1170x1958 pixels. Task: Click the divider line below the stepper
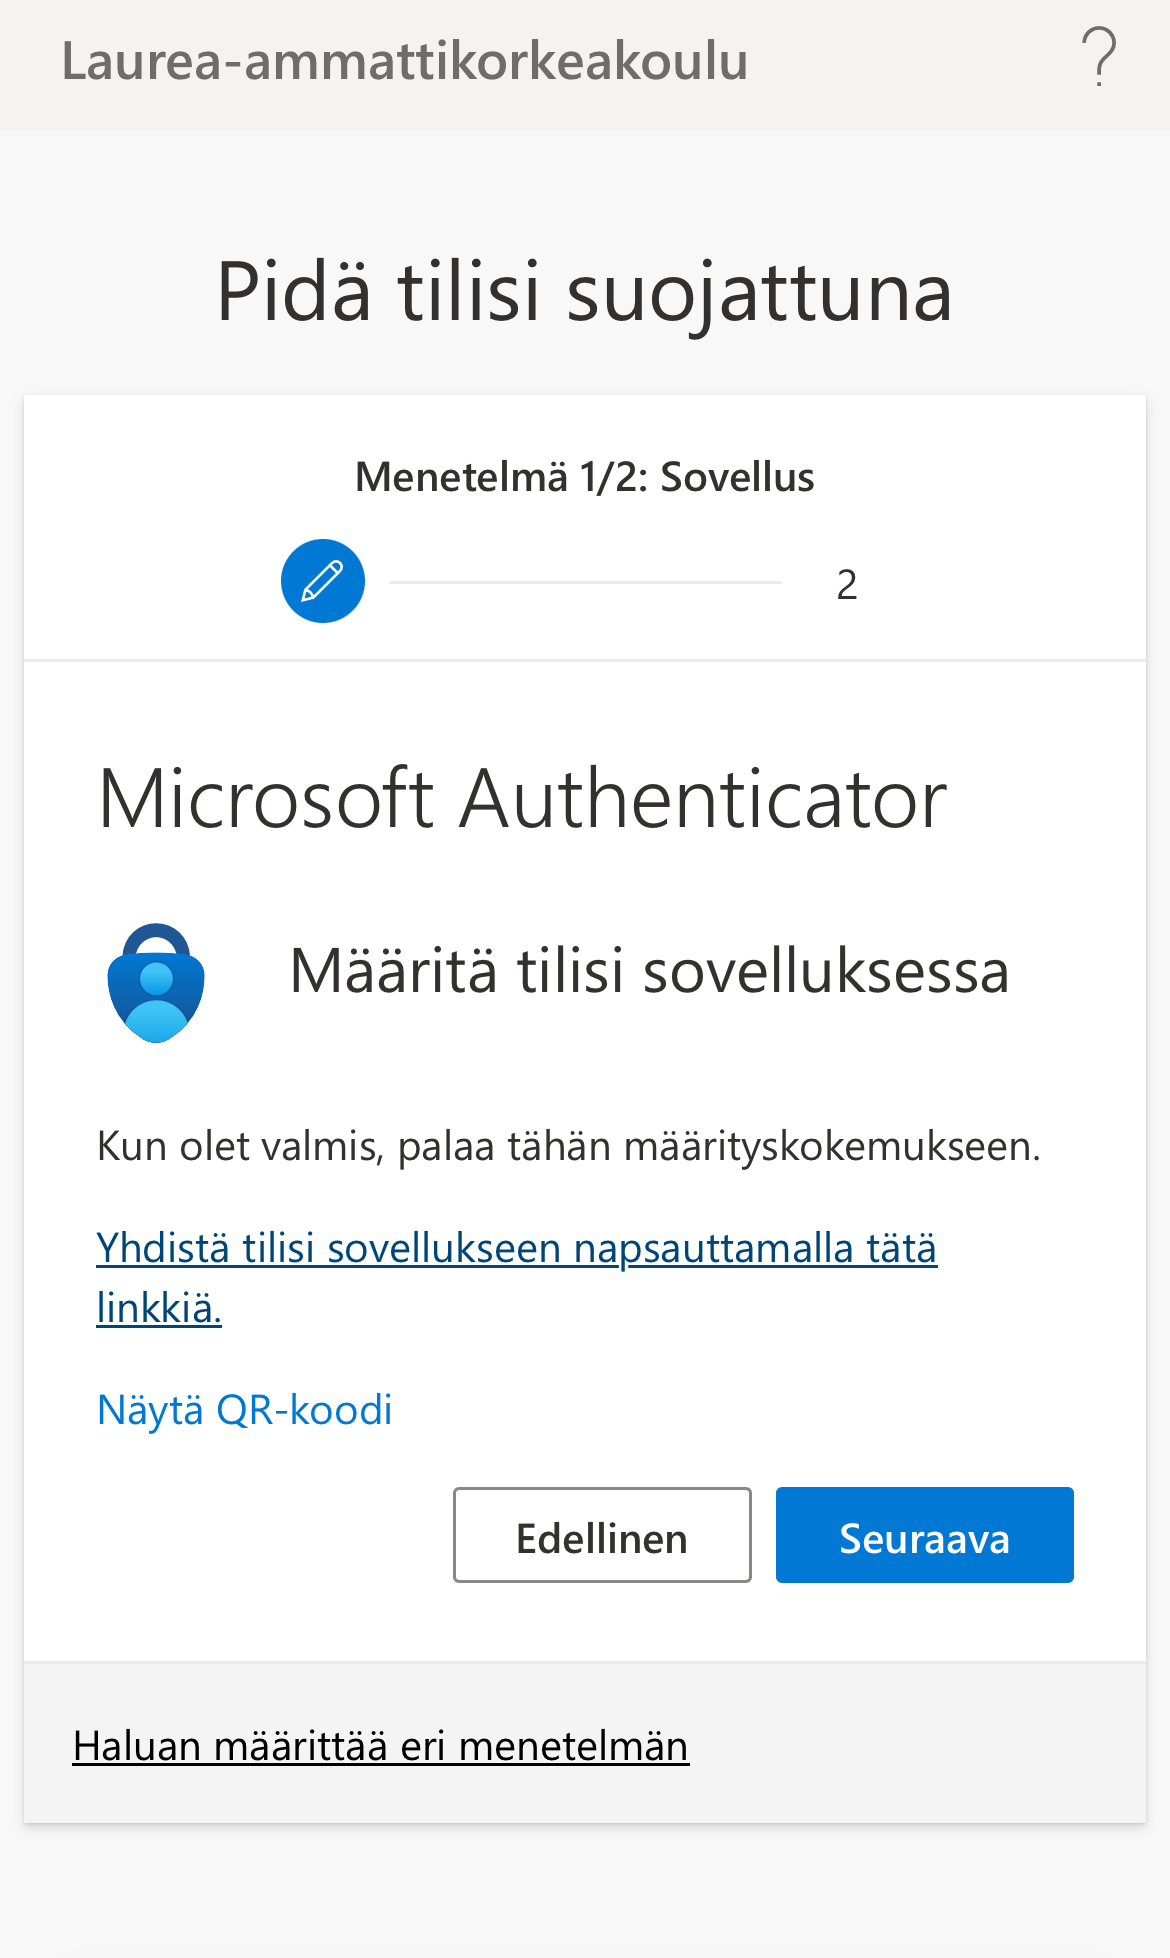pyautogui.click(x=585, y=660)
